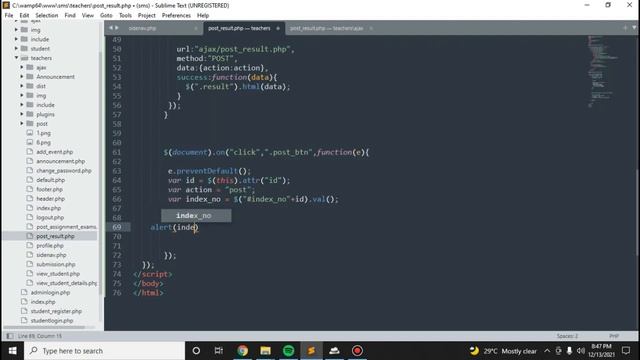The width and height of the screenshot is (640, 360).
Task: Open student_register.php file
Action: click(56, 311)
